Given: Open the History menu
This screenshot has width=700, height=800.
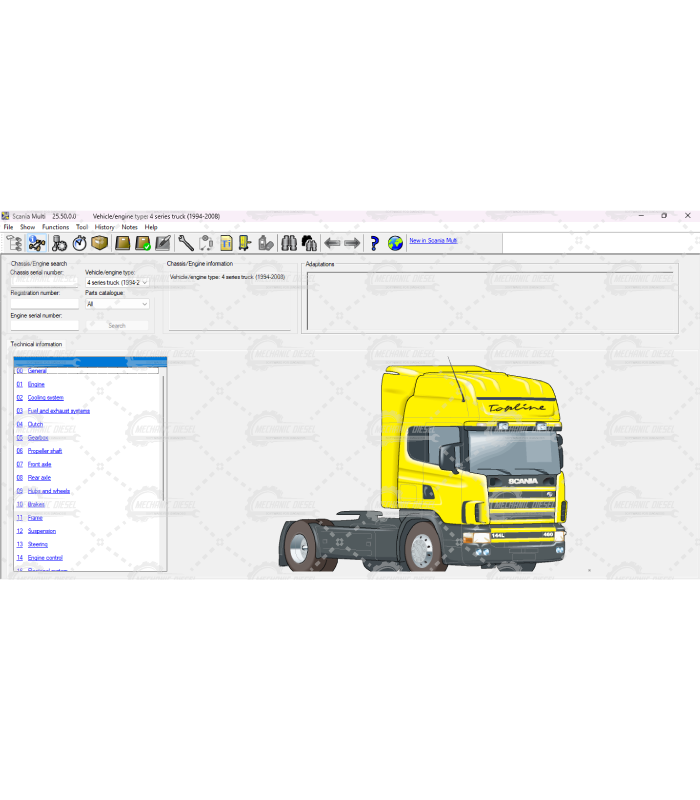Looking at the screenshot, I should coord(104,227).
